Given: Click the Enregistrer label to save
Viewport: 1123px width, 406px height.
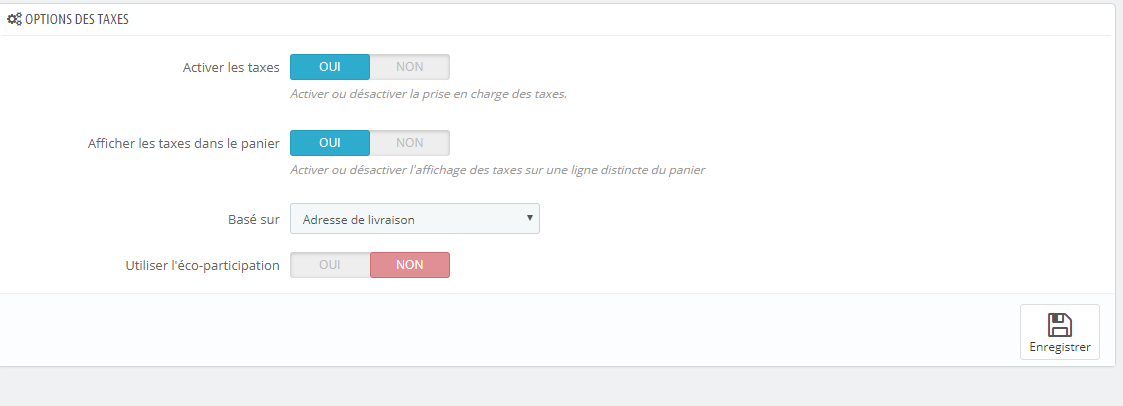Looking at the screenshot, I should tap(1059, 347).
